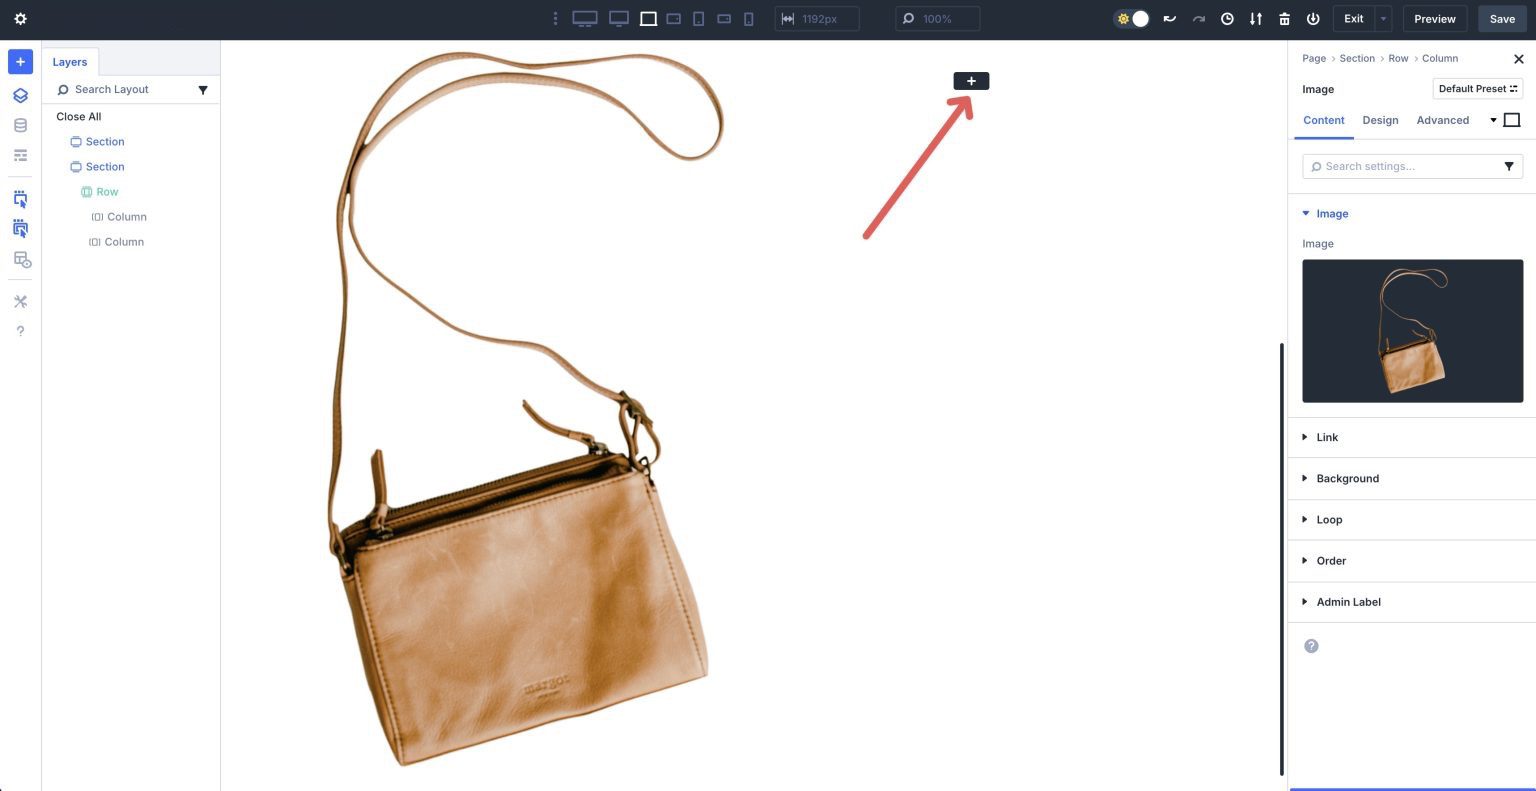
Task: Toggle light and dark builder theme
Action: (x=1131, y=18)
